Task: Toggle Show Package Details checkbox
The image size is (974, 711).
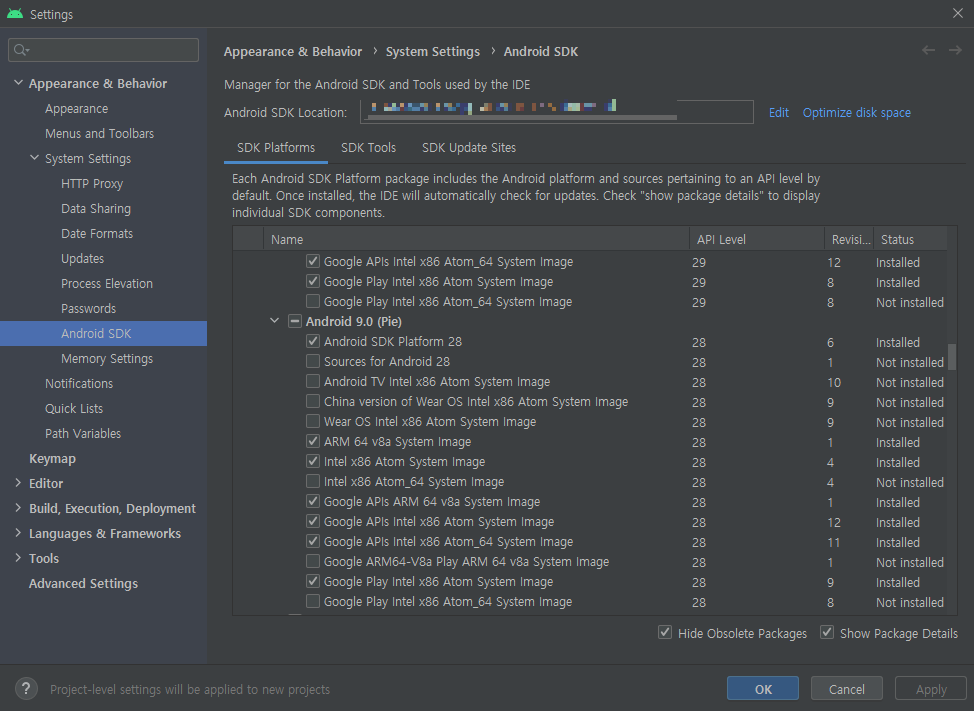Action: click(x=827, y=632)
